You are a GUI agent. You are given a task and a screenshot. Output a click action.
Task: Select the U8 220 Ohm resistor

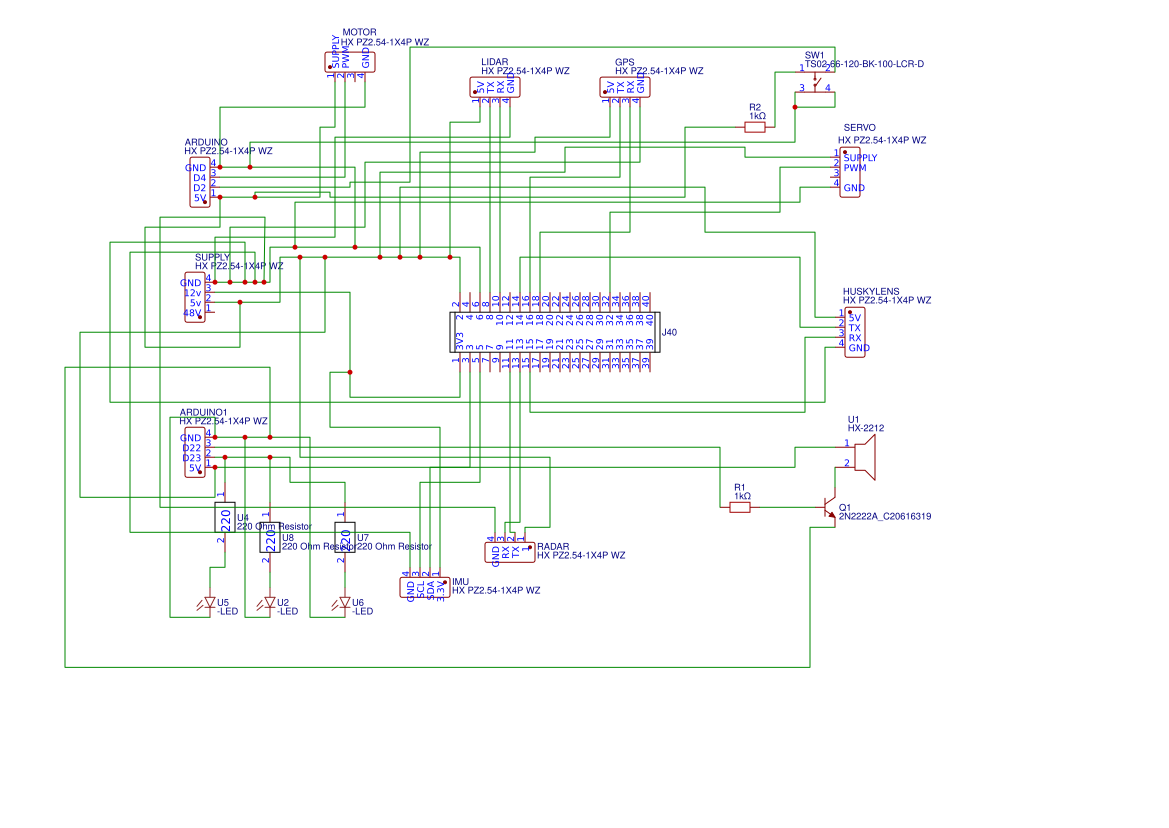[x=270, y=537]
